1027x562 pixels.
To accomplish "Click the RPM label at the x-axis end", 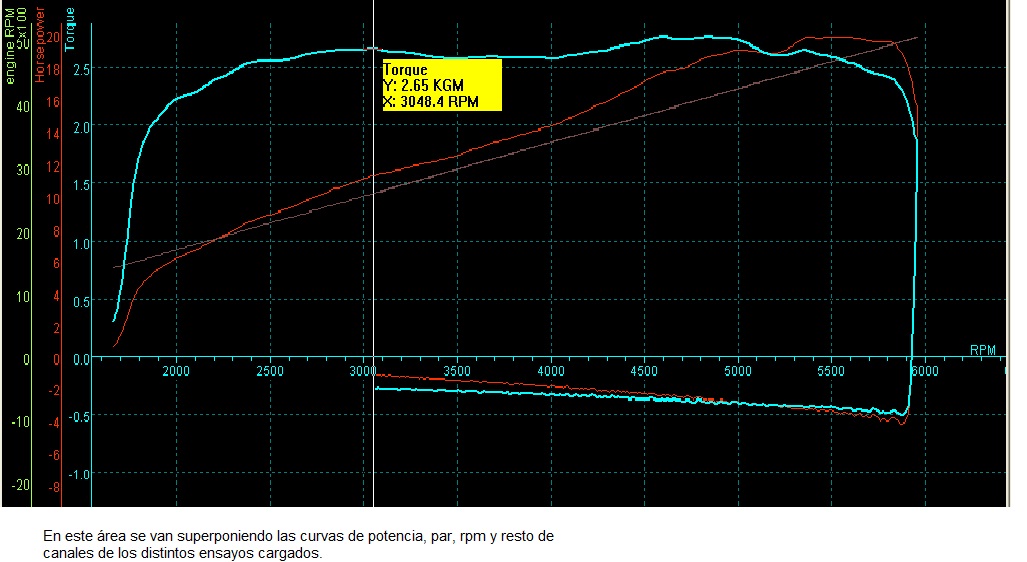I will (x=983, y=350).
